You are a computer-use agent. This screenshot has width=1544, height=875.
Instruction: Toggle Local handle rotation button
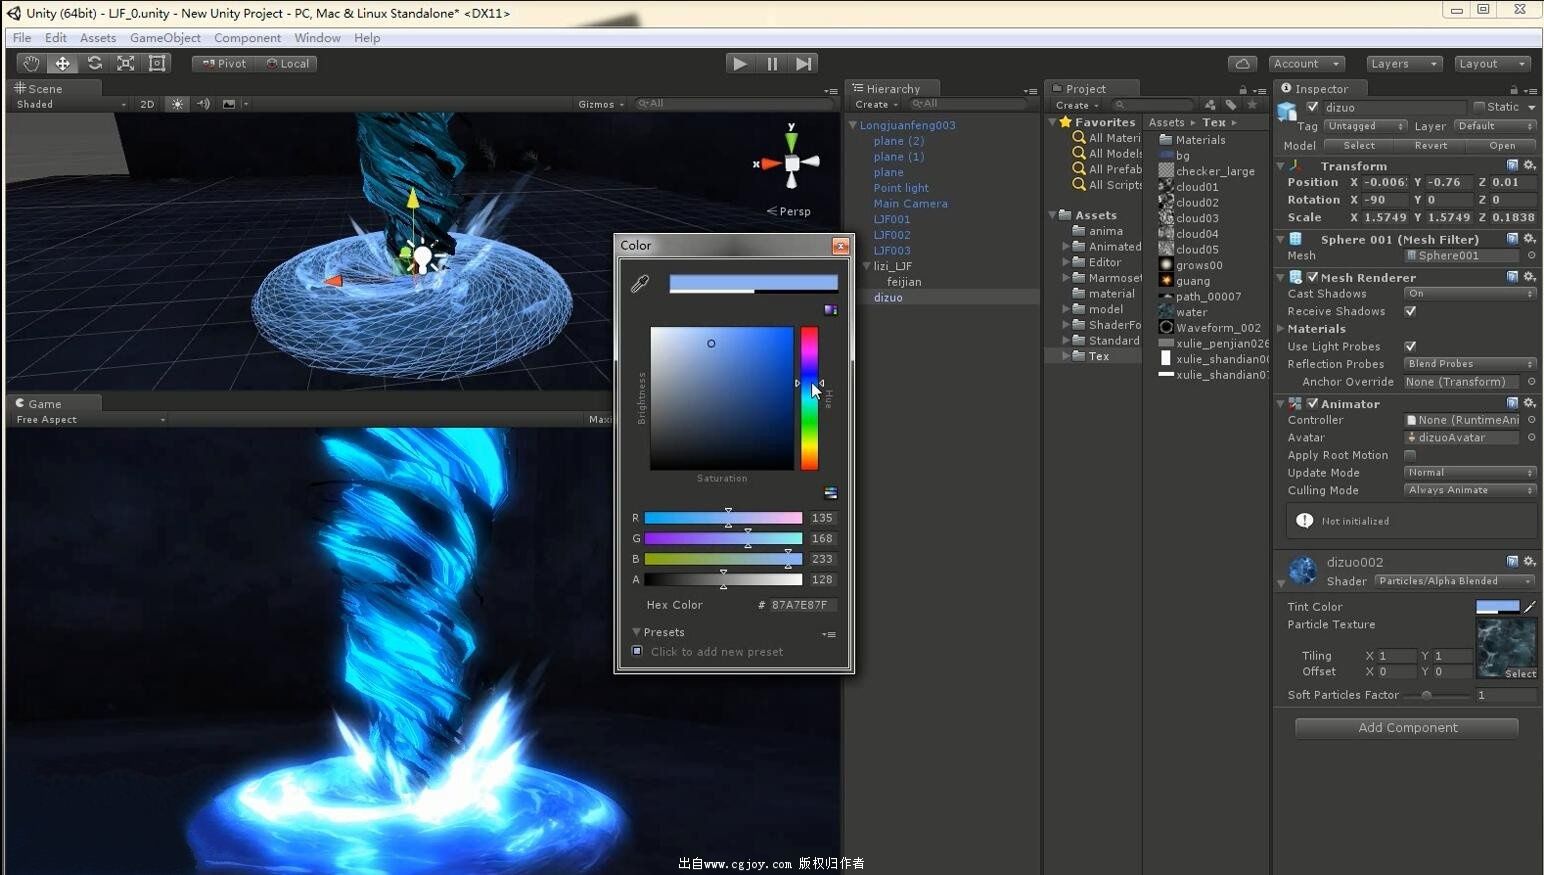click(x=288, y=63)
